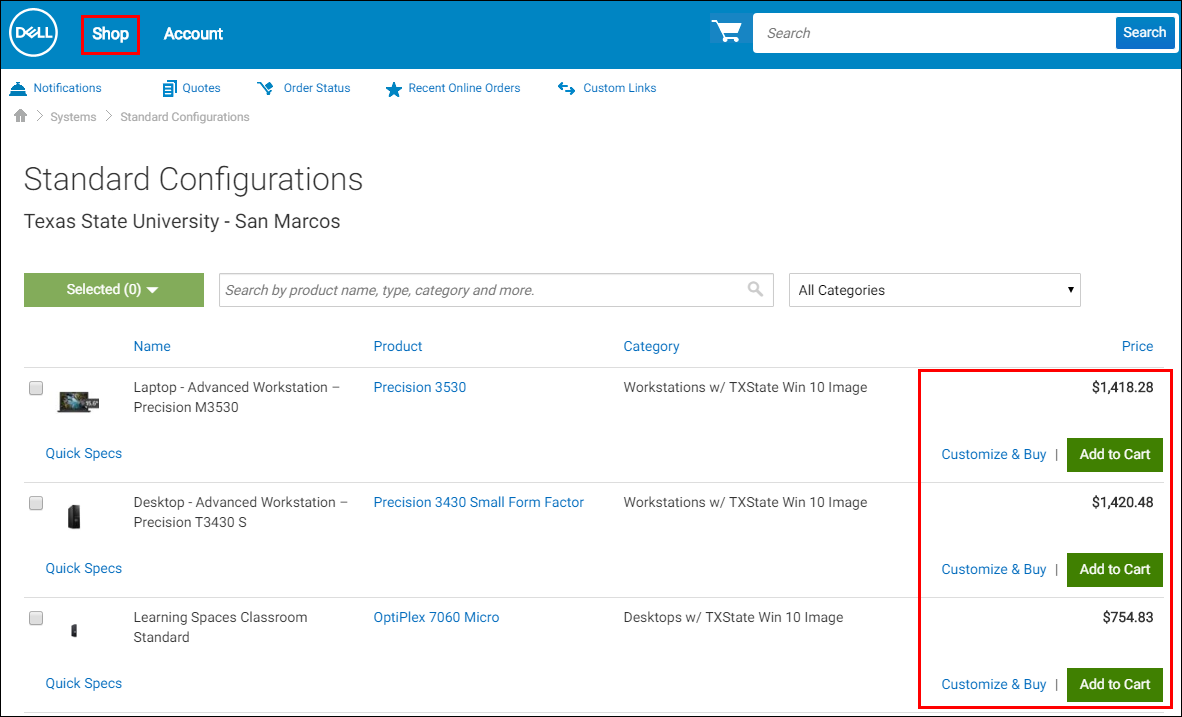Screen dimensions: 1182x717
Task: Check the Precision M3530 laptop checkbox
Action: 36,388
